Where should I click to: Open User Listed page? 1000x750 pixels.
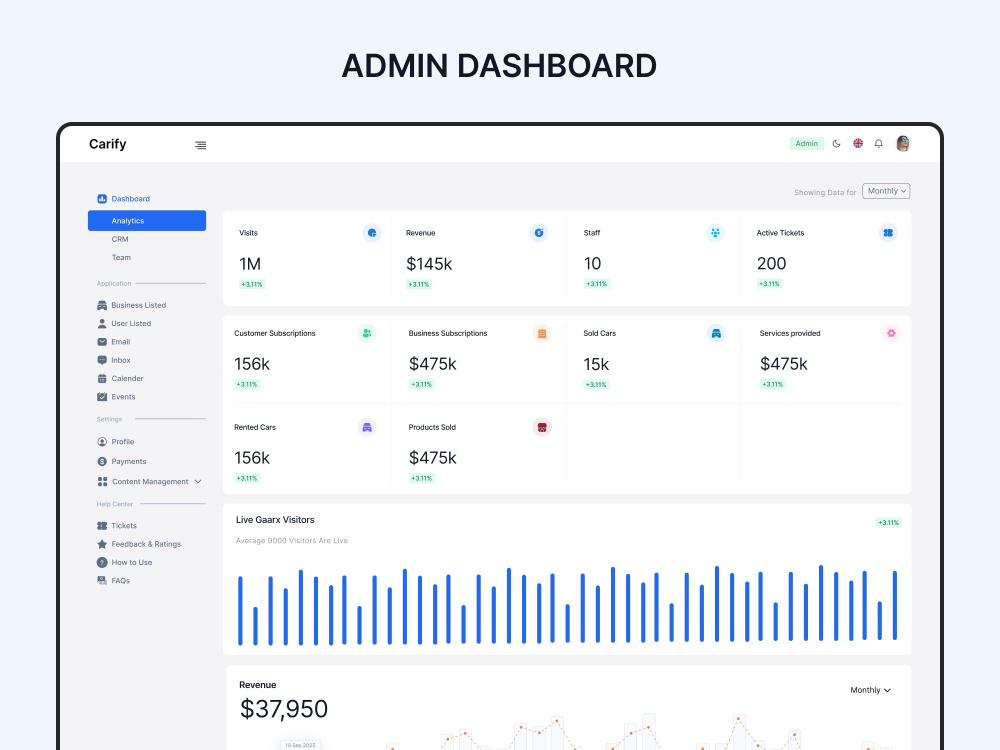pos(131,323)
